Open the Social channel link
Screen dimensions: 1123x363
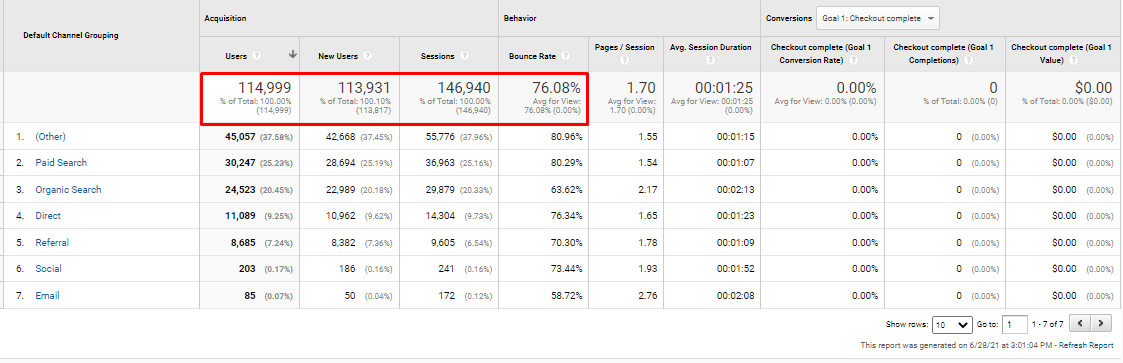coord(48,268)
